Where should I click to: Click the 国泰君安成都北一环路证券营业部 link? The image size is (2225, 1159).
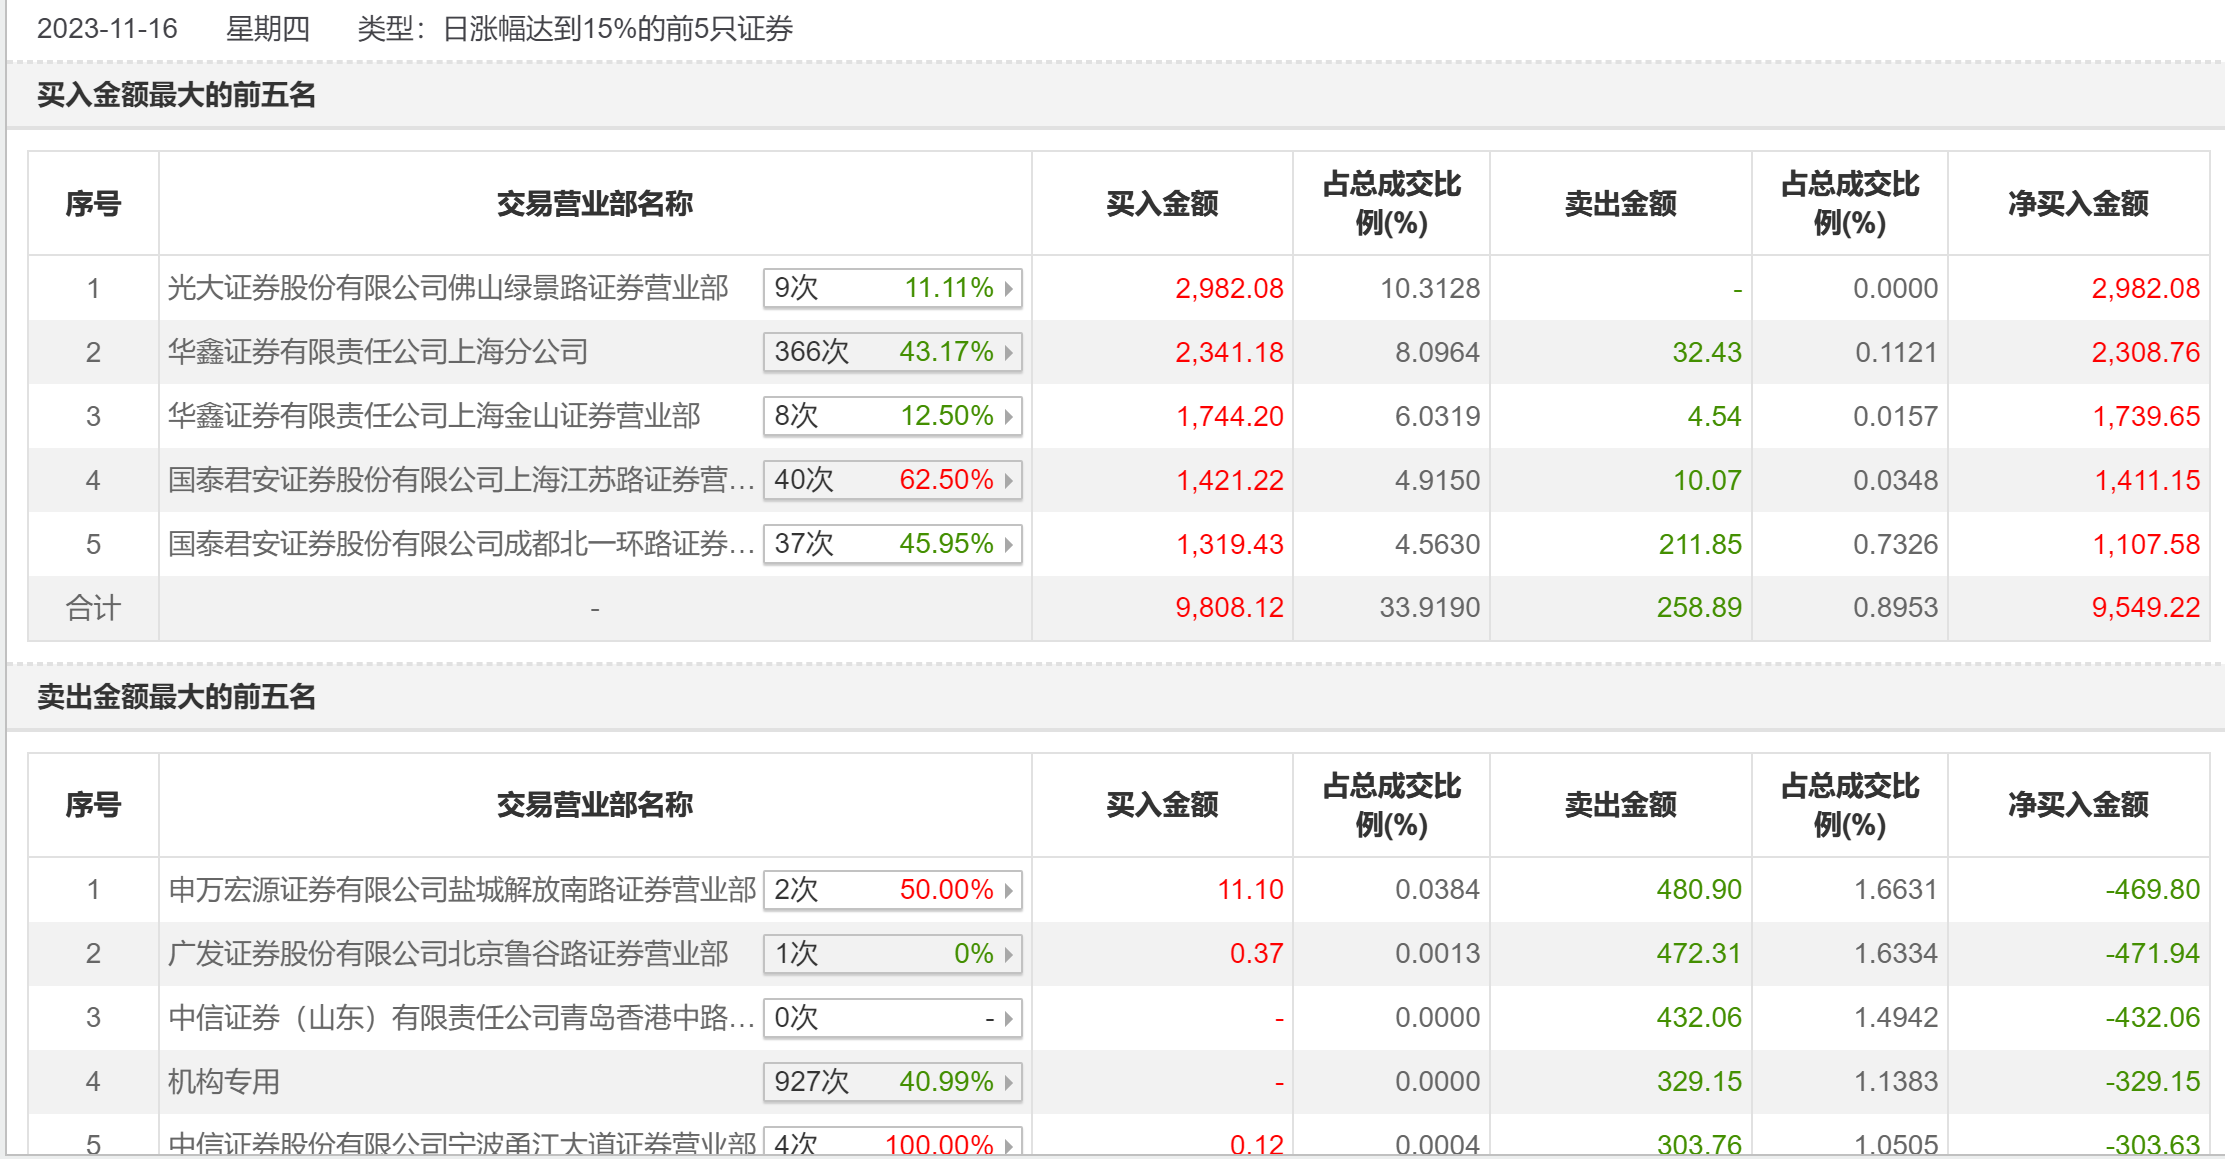pos(460,545)
